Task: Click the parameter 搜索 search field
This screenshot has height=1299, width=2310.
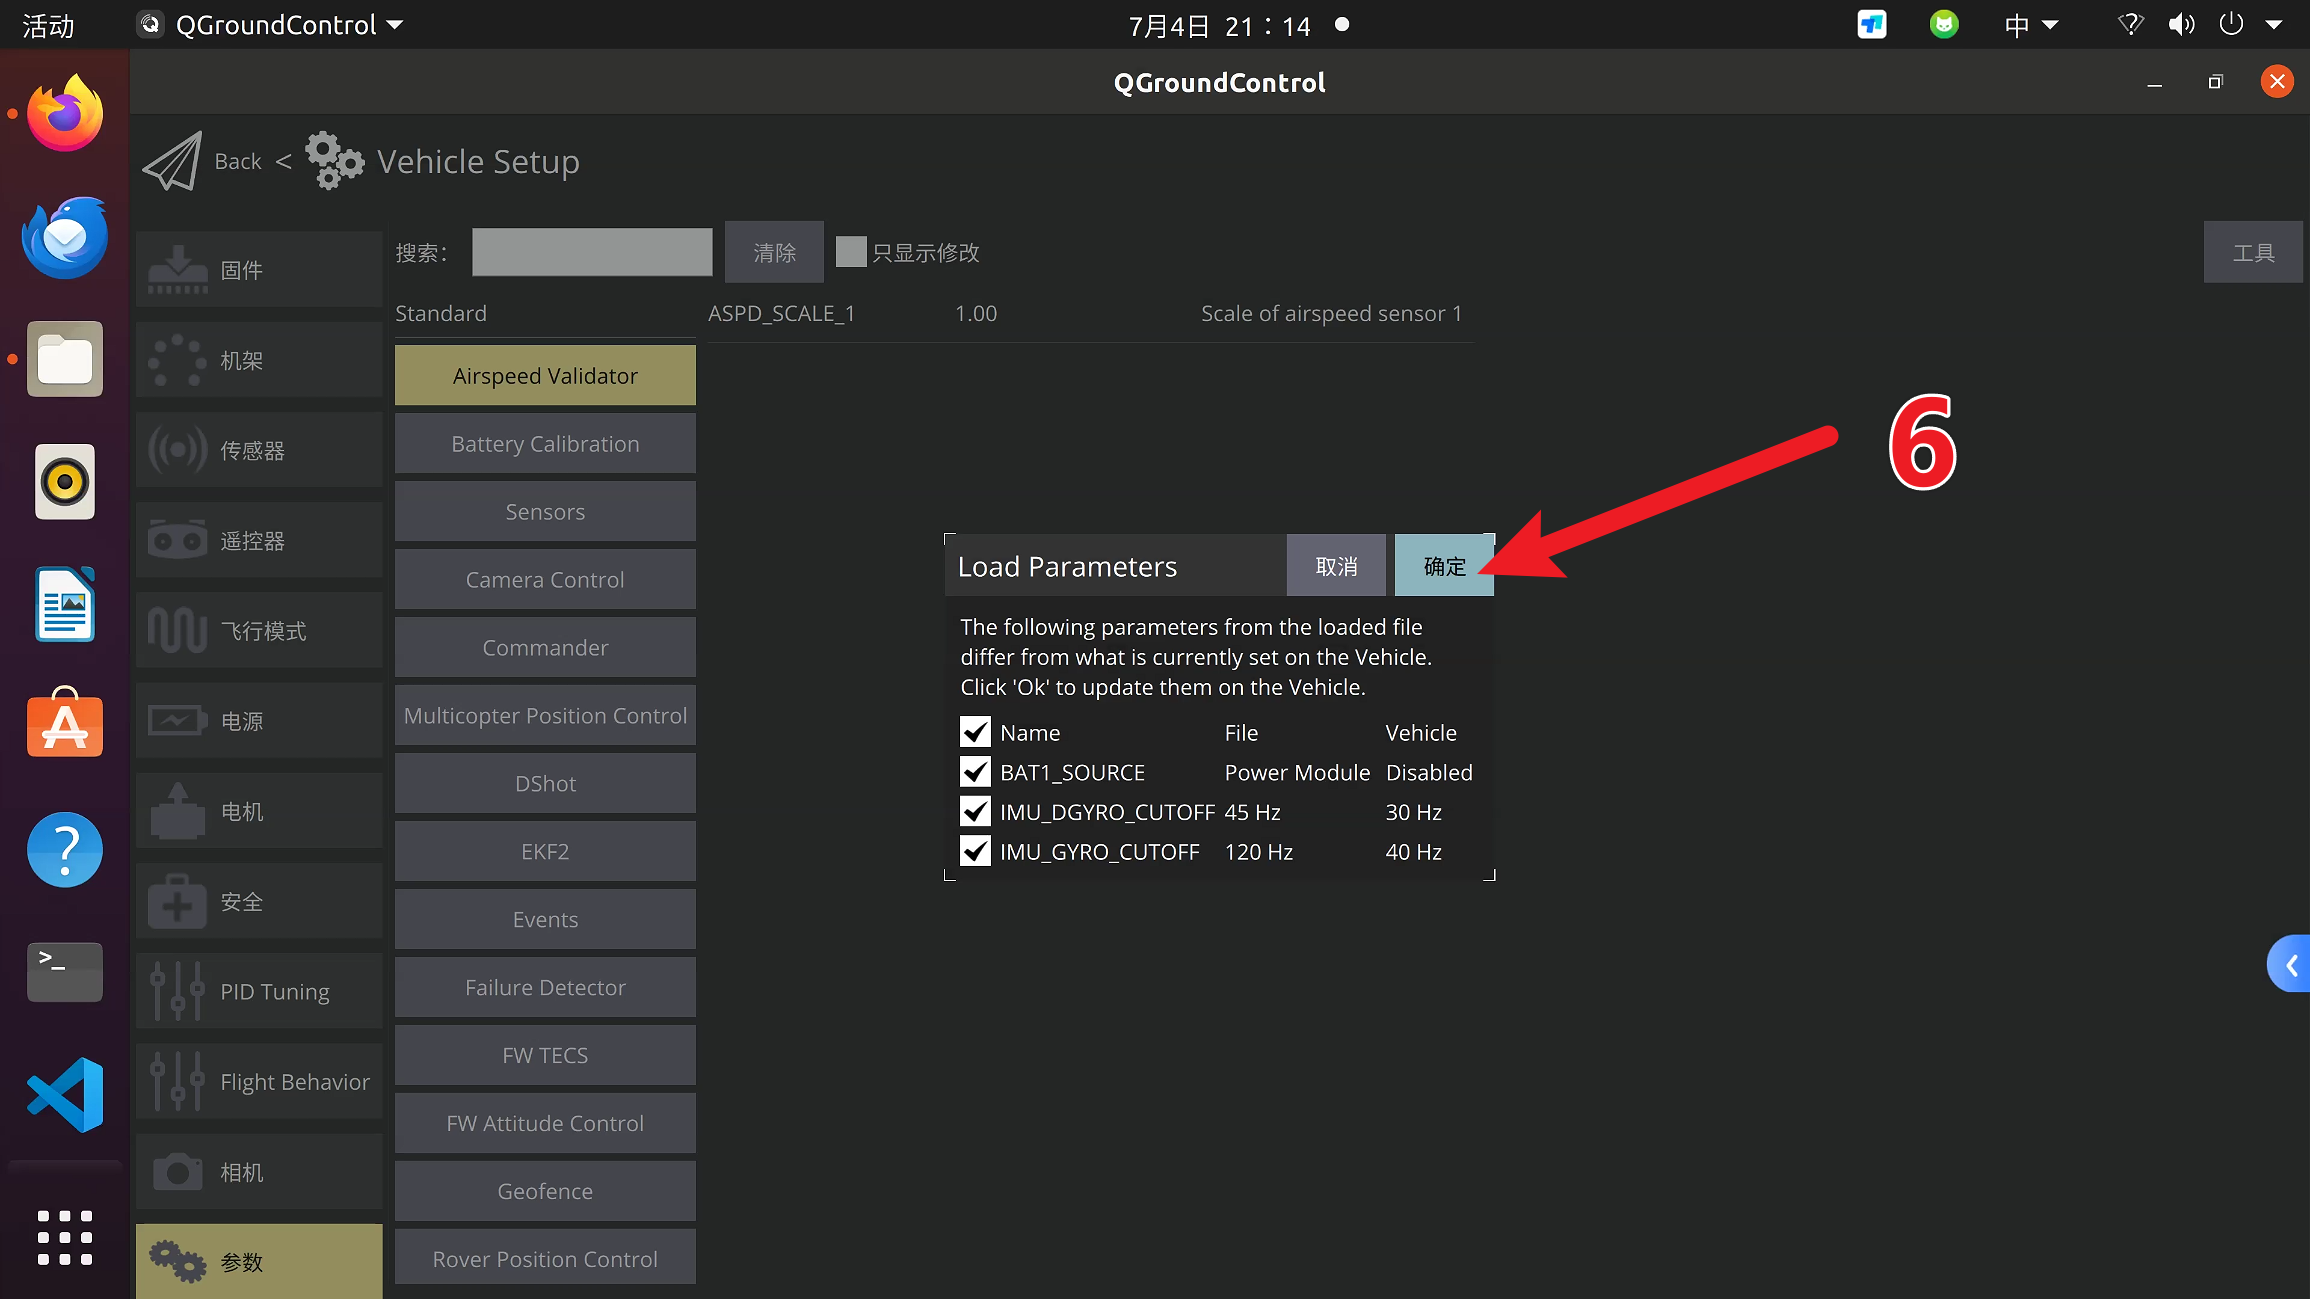Action: [x=592, y=252]
